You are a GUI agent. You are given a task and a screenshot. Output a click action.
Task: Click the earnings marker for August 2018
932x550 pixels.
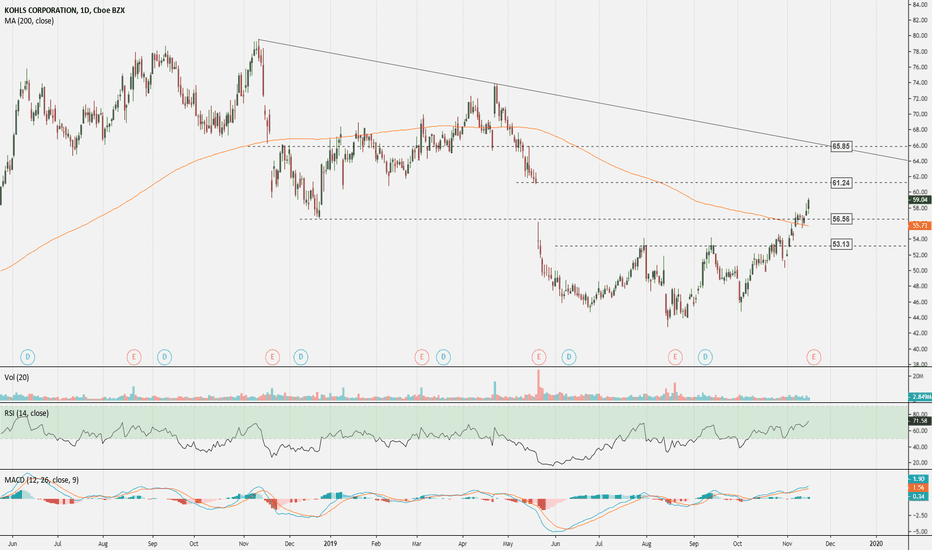(134, 357)
